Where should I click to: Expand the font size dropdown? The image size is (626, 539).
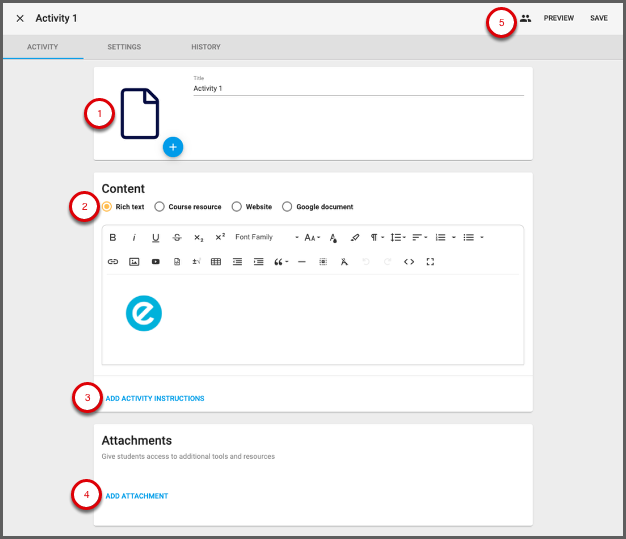coord(312,237)
